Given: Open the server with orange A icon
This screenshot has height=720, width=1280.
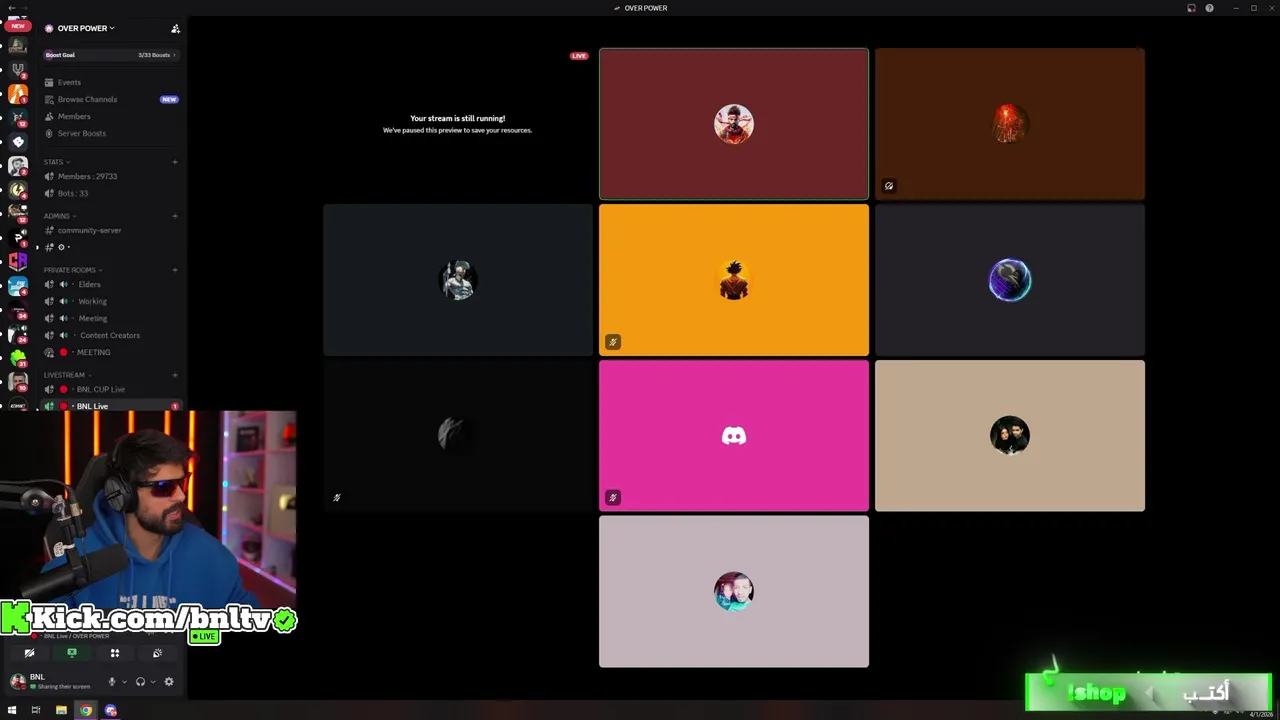Looking at the screenshot, I should pos(18,94).
